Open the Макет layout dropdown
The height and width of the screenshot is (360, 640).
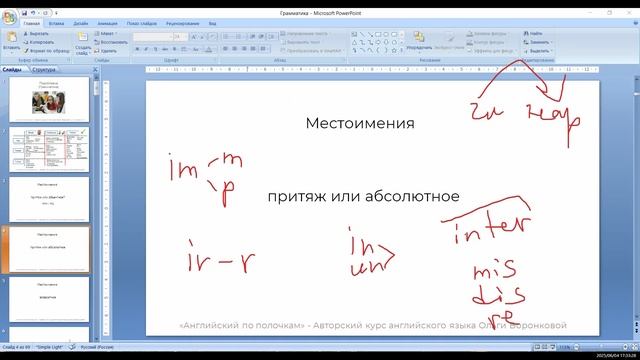click(x=106, y=33)
